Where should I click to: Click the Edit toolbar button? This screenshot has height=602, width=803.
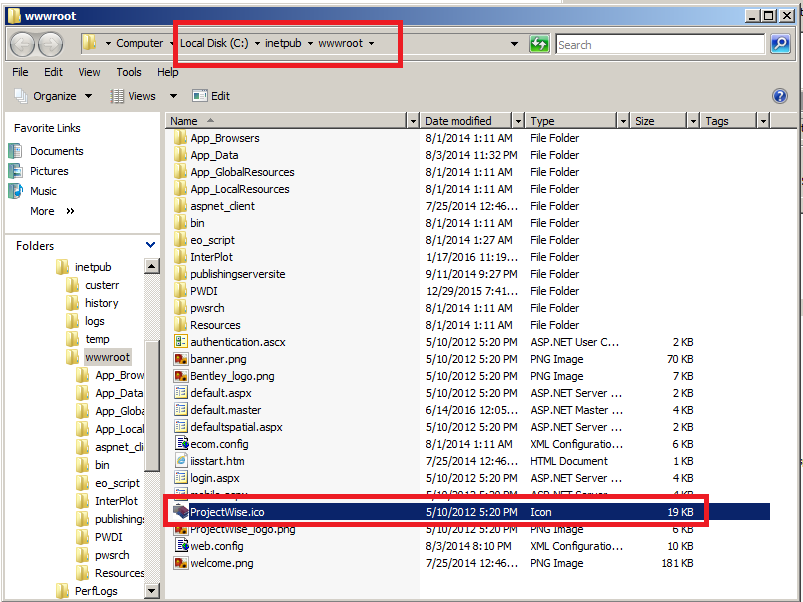click(x=211, y=96)
